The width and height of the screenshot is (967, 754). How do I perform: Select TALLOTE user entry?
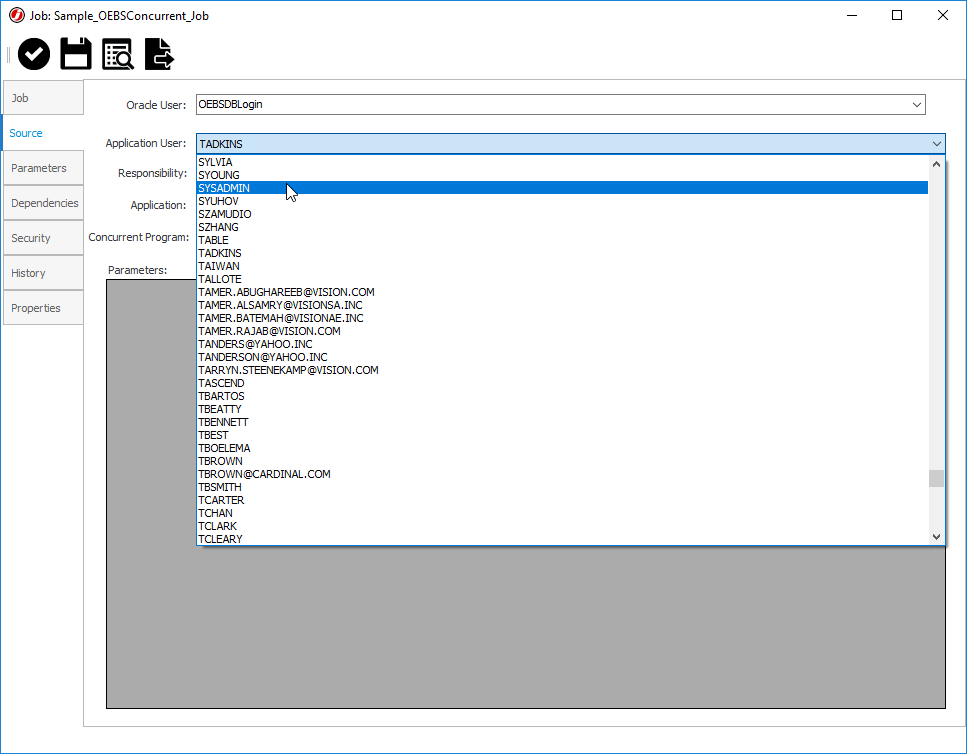pos(562,279)
